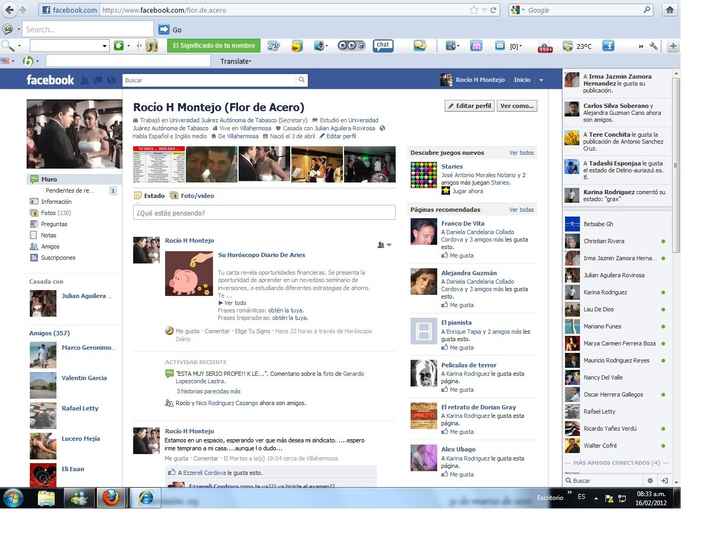Screen dimensions: 720x545
Task: Click the green El Significado de tu nombre button
Action: pyautogui.click(x=214, y=45)
